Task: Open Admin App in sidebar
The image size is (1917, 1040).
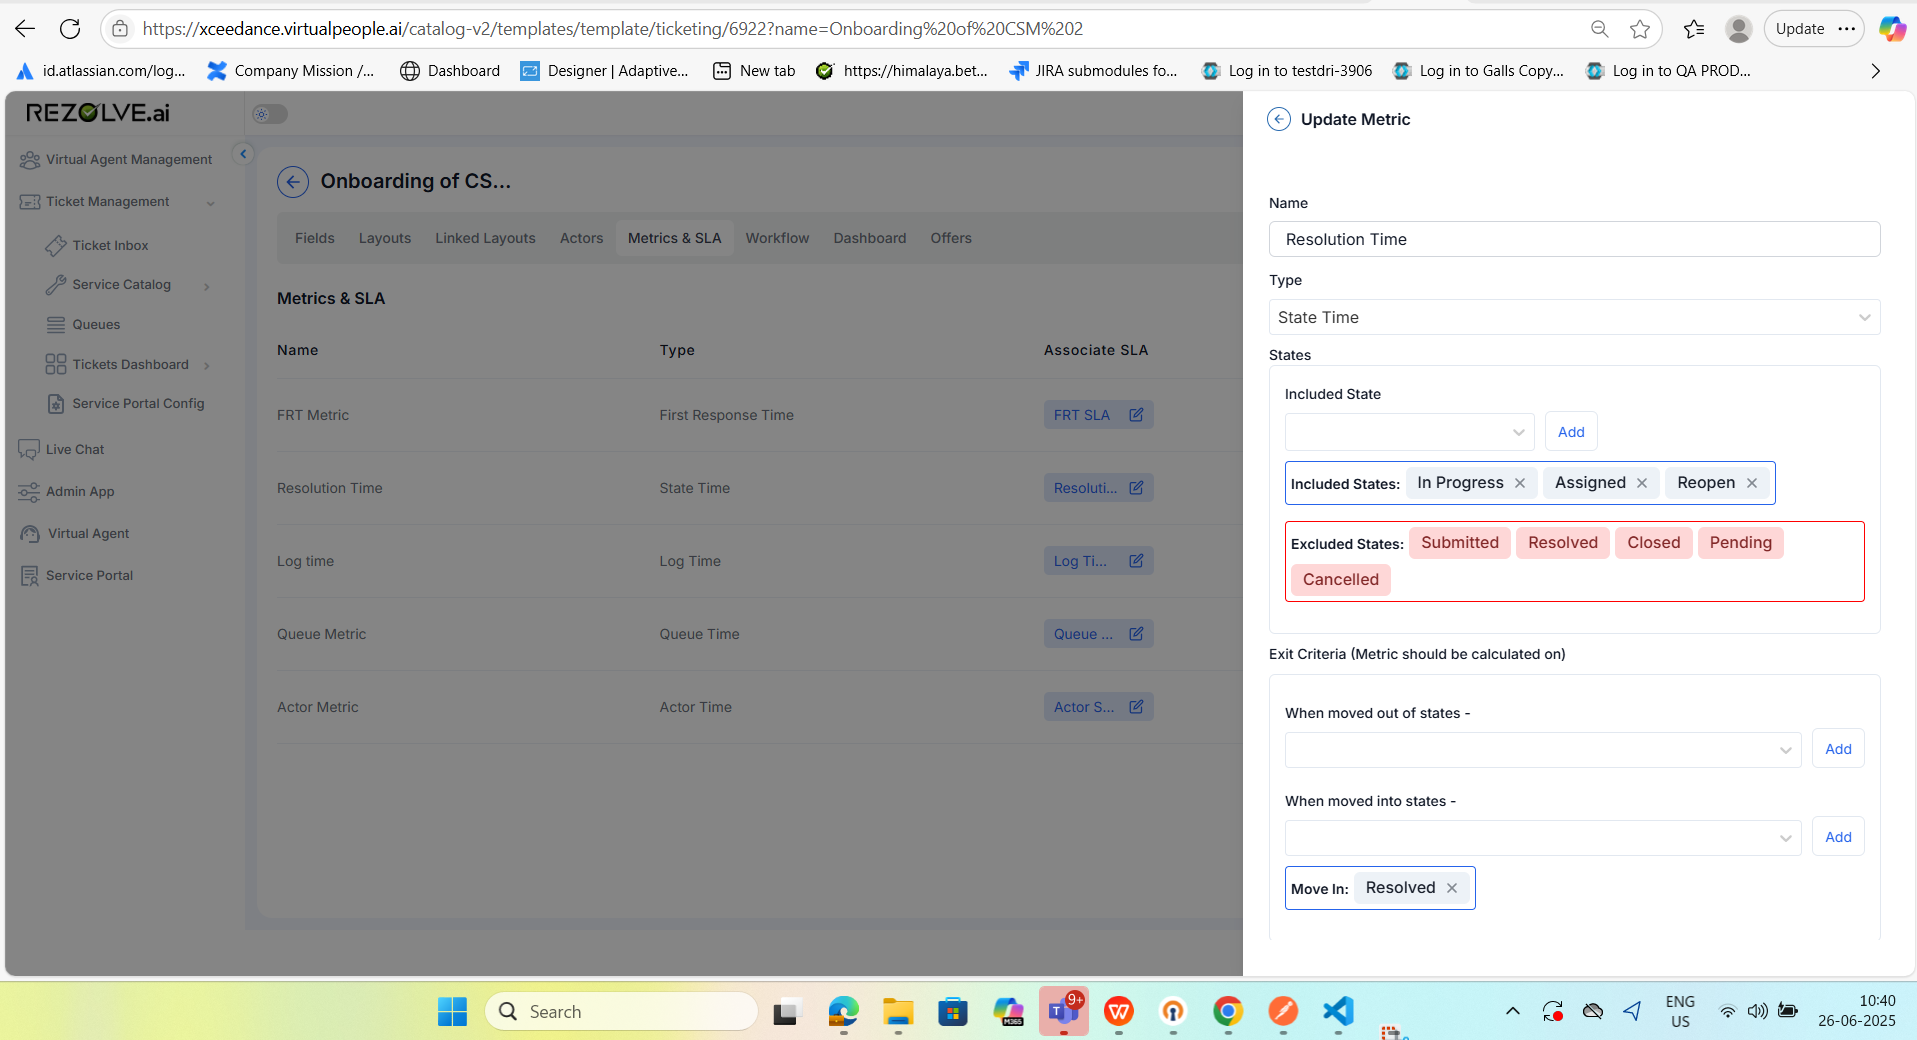Action: pyautogui.click(x=67, y=492)
